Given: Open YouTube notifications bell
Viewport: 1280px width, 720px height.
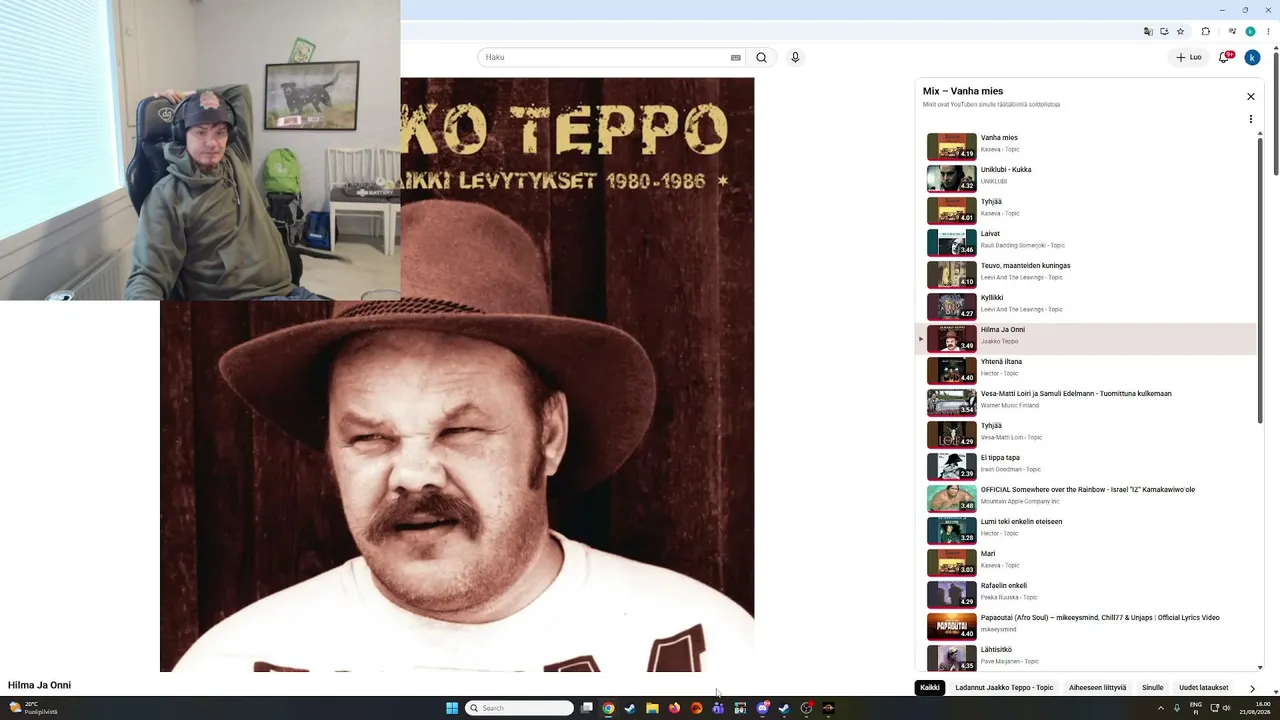Looking at the screenshot, I should point(1224,57).
